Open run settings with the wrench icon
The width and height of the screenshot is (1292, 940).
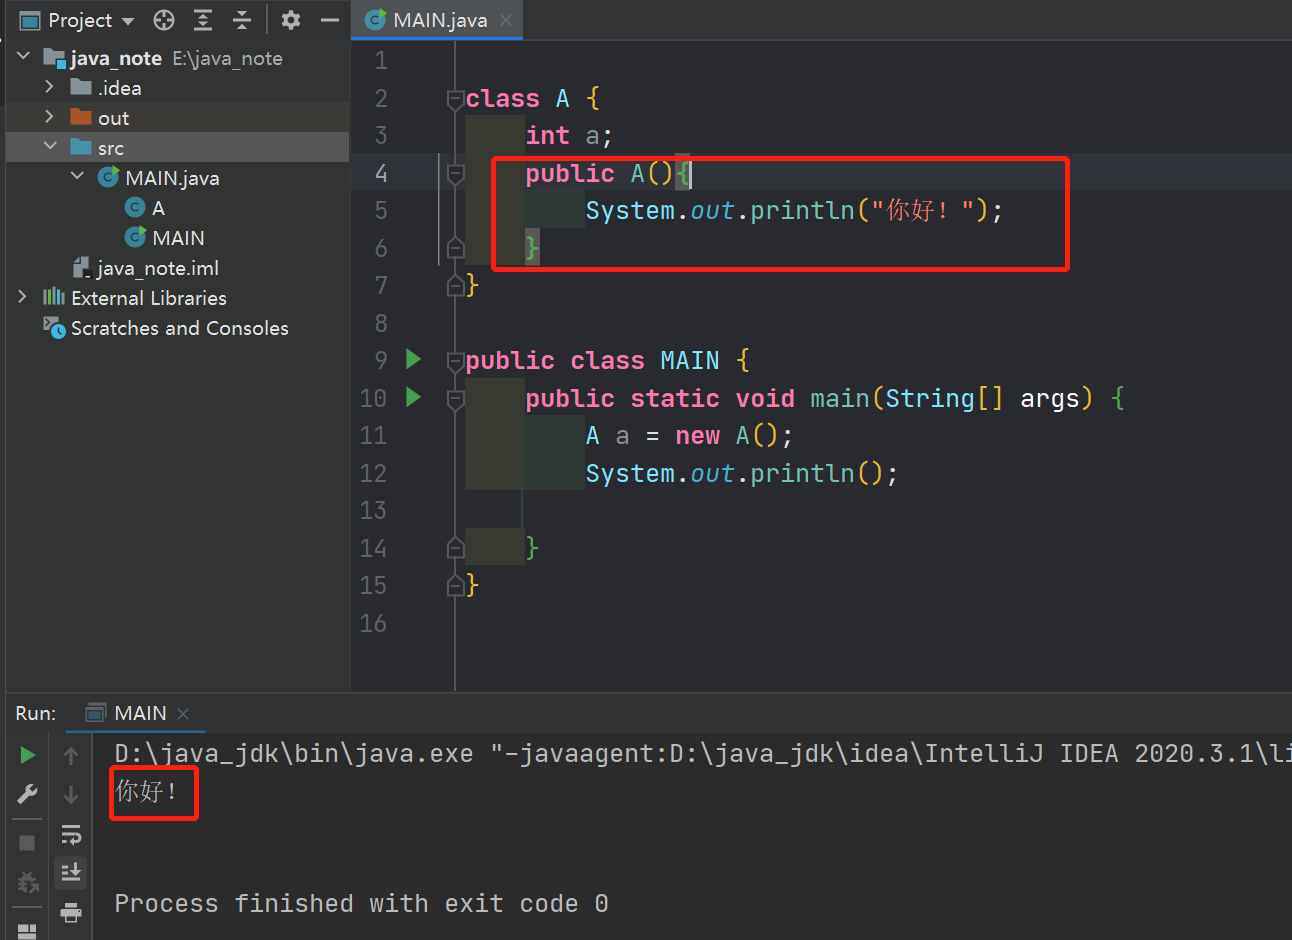pos(27,794)
